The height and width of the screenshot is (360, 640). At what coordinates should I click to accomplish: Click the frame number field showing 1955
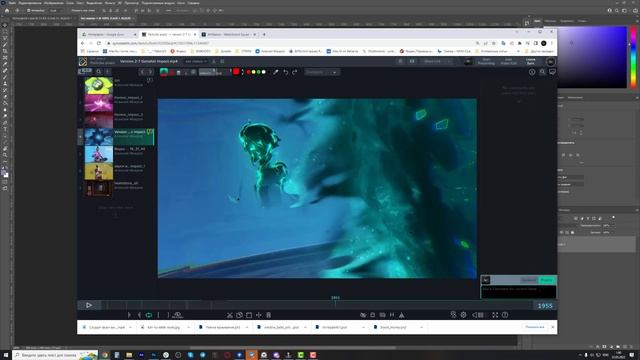545,306
